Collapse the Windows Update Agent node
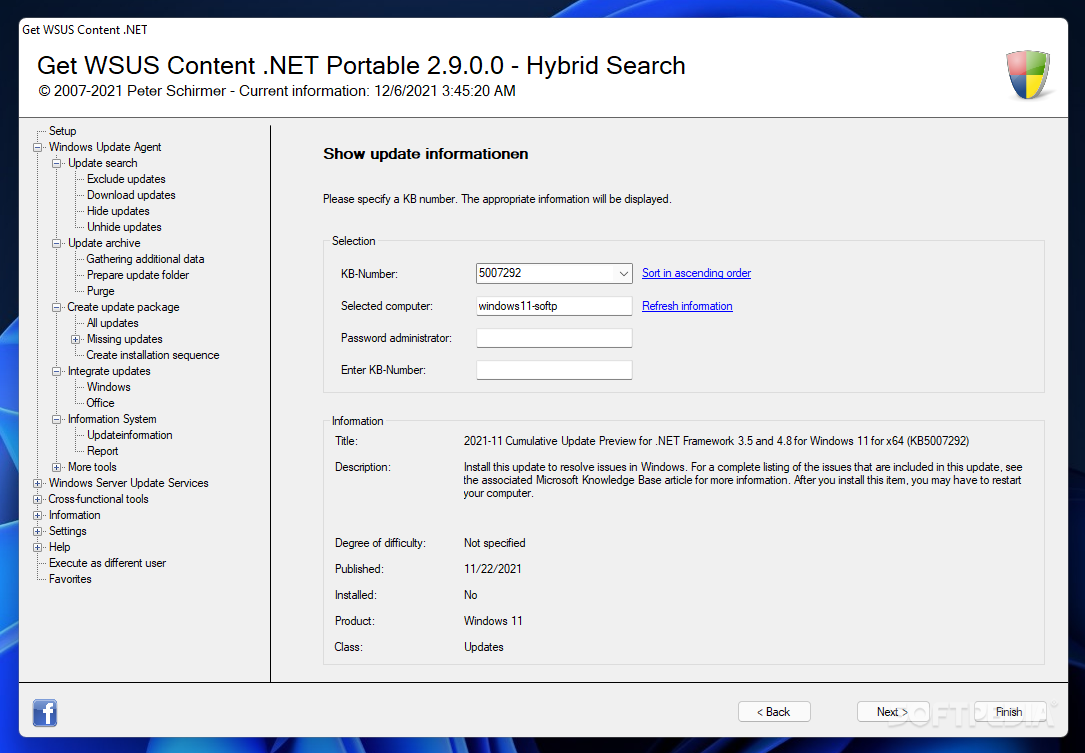This screenshot has width=1085, height=753. [x=37, y=147]
